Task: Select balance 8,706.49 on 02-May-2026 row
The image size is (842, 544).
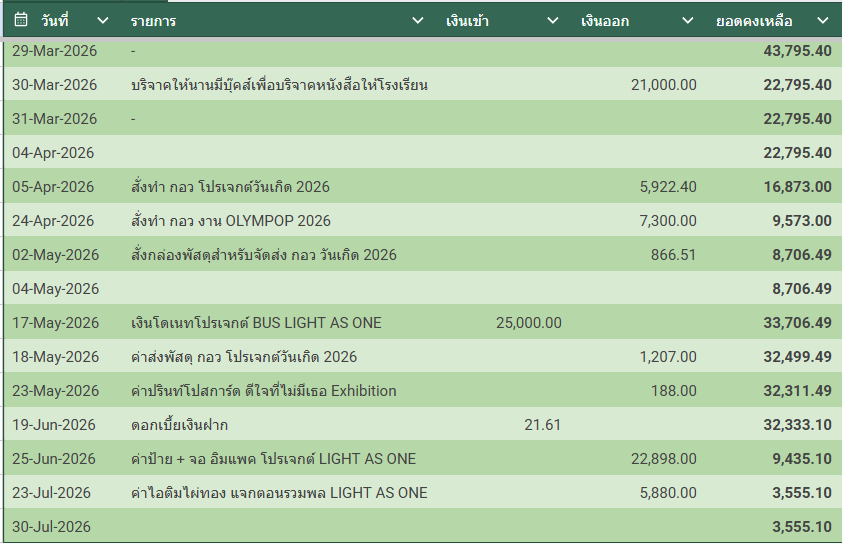Action: (802, 255)
